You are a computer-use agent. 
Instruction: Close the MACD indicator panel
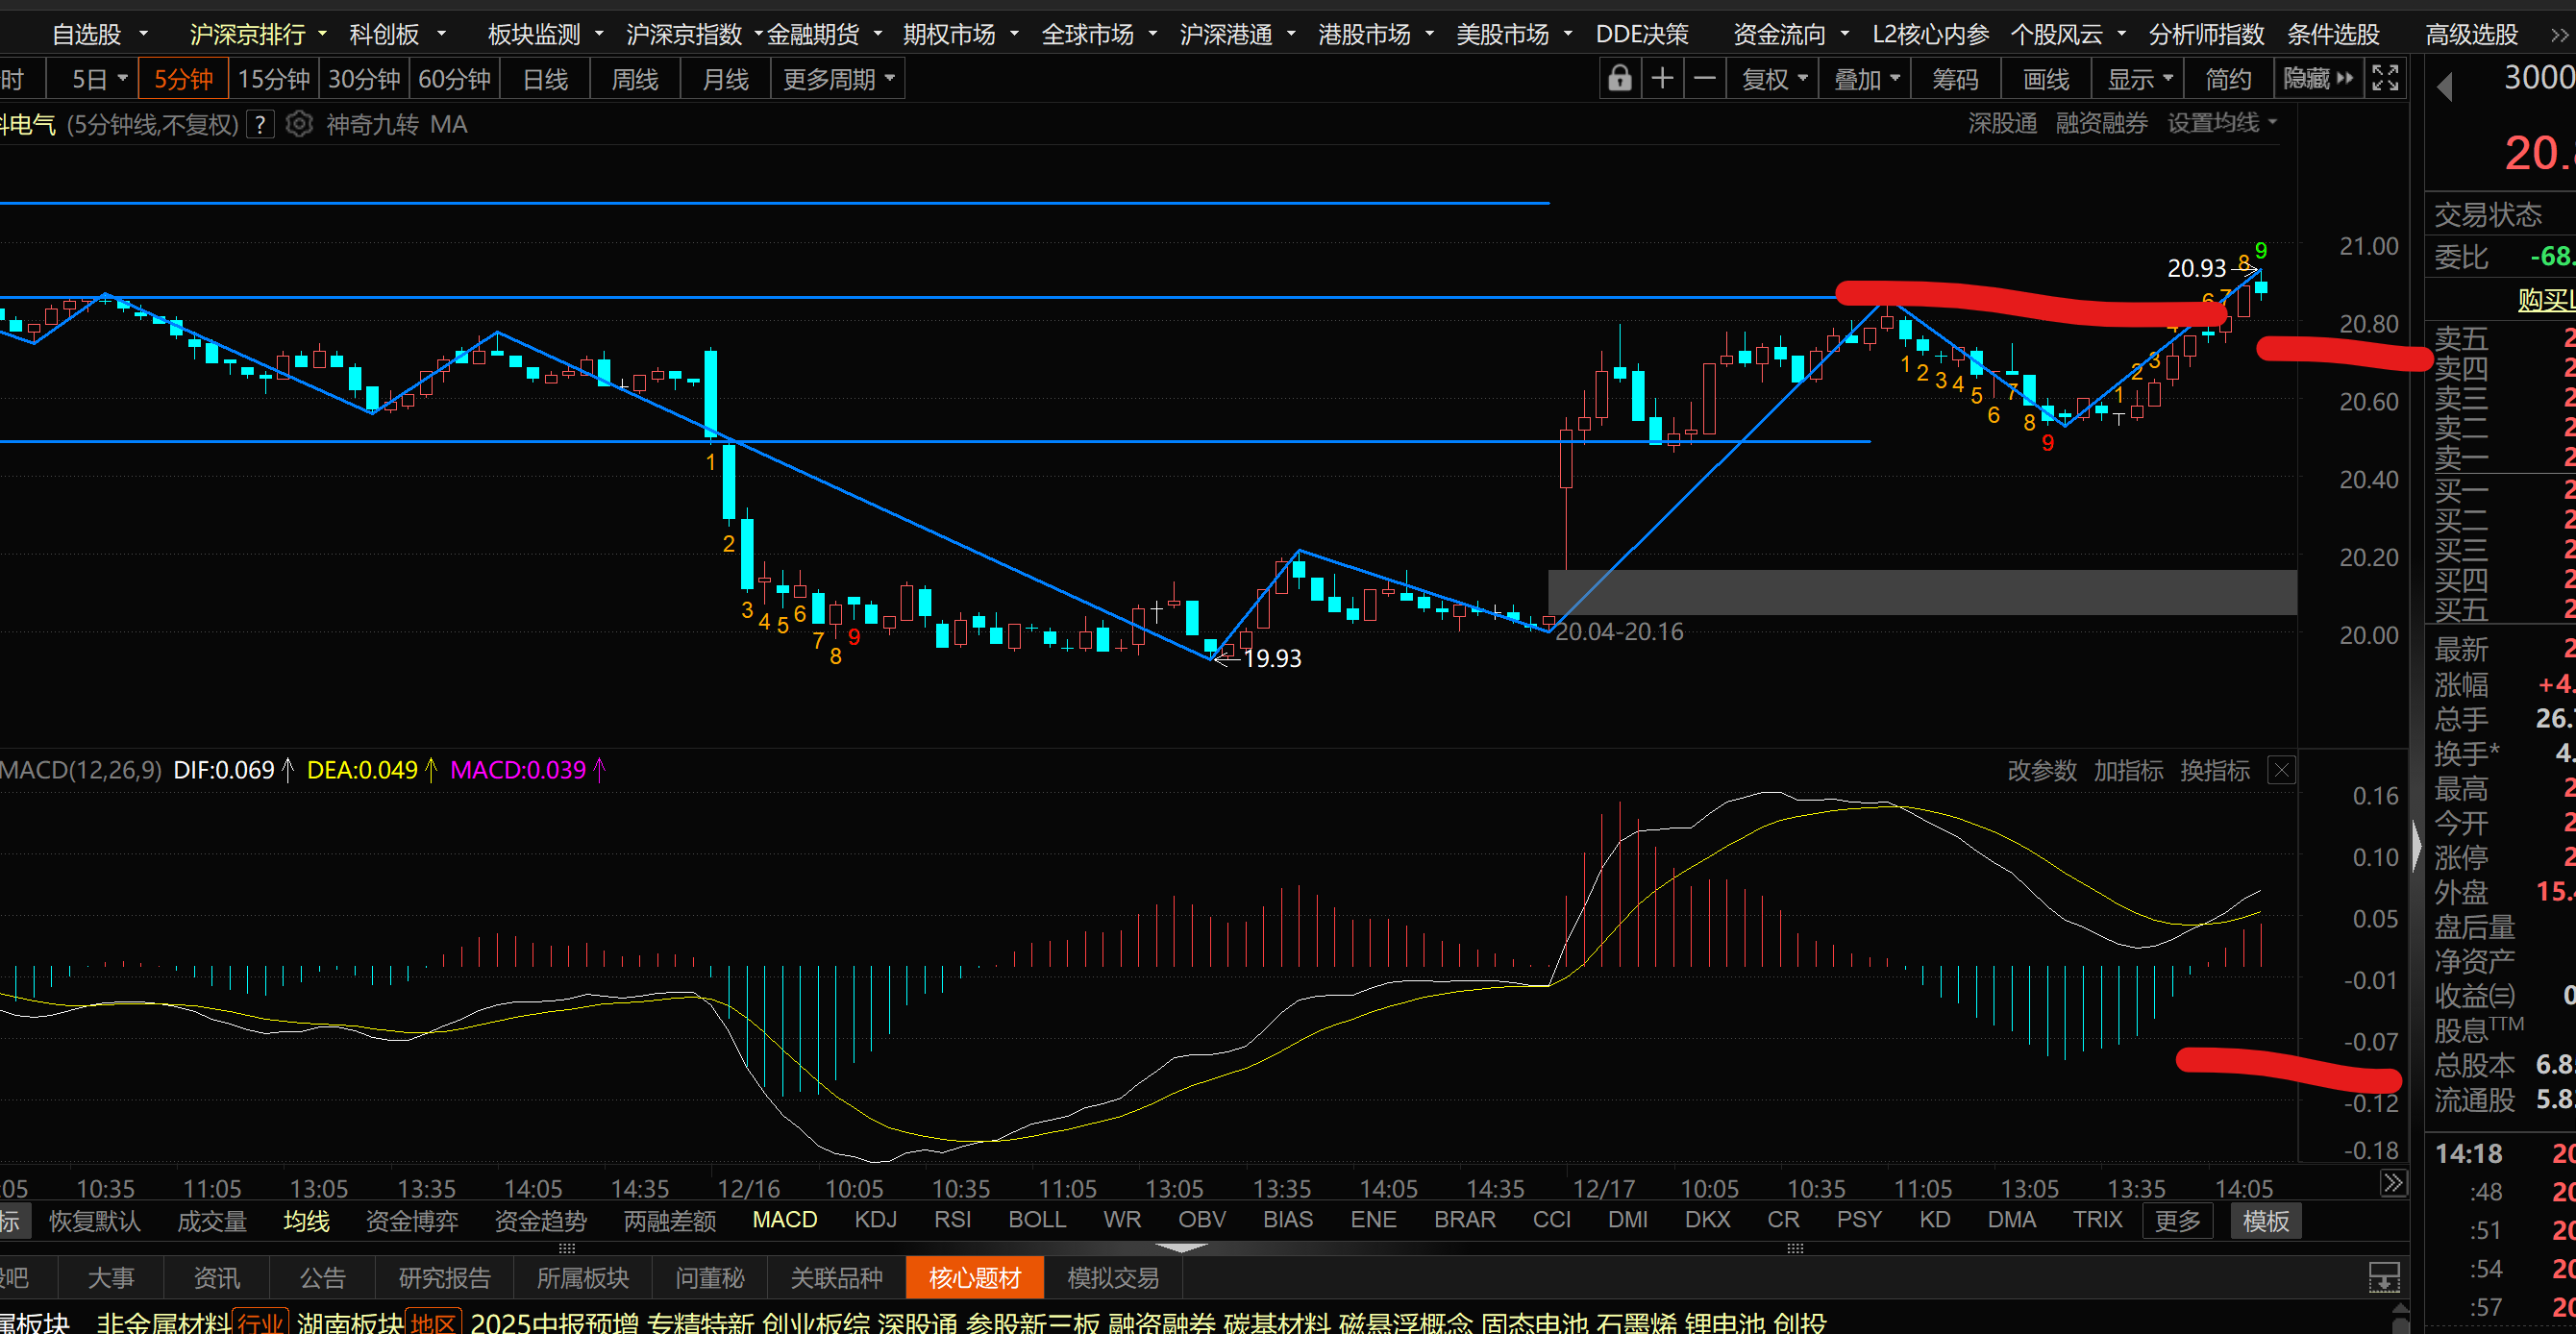click(x=2281, y=770)
